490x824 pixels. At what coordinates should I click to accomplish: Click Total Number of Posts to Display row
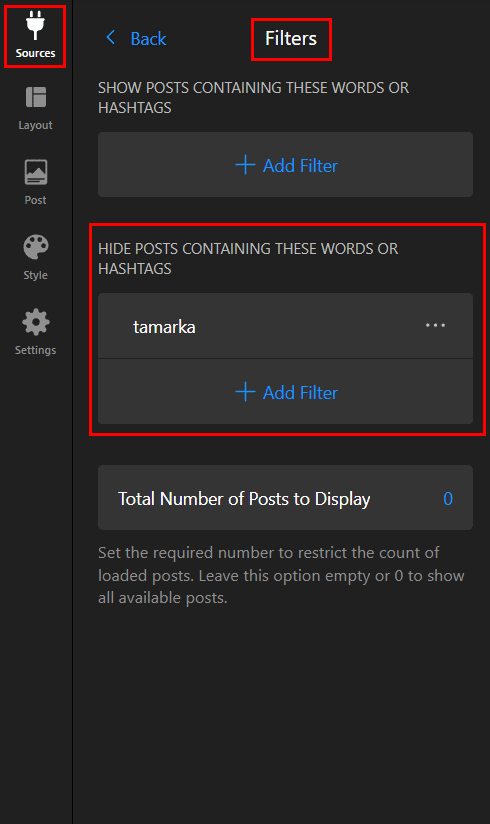pos(285,498)
